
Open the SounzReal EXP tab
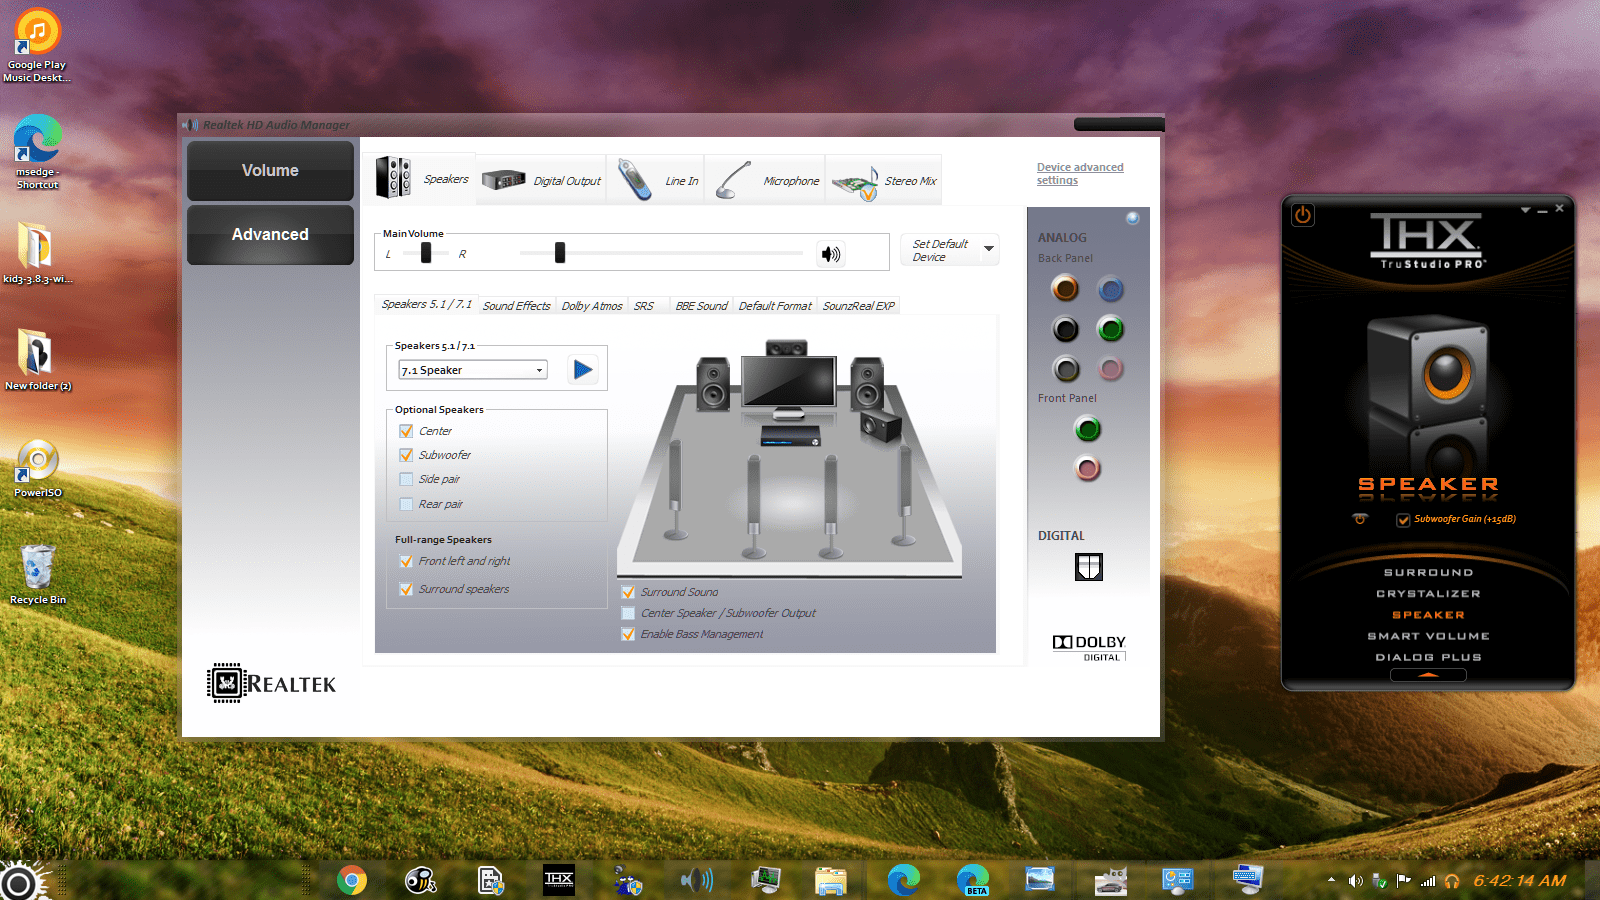tap(859, 306)
